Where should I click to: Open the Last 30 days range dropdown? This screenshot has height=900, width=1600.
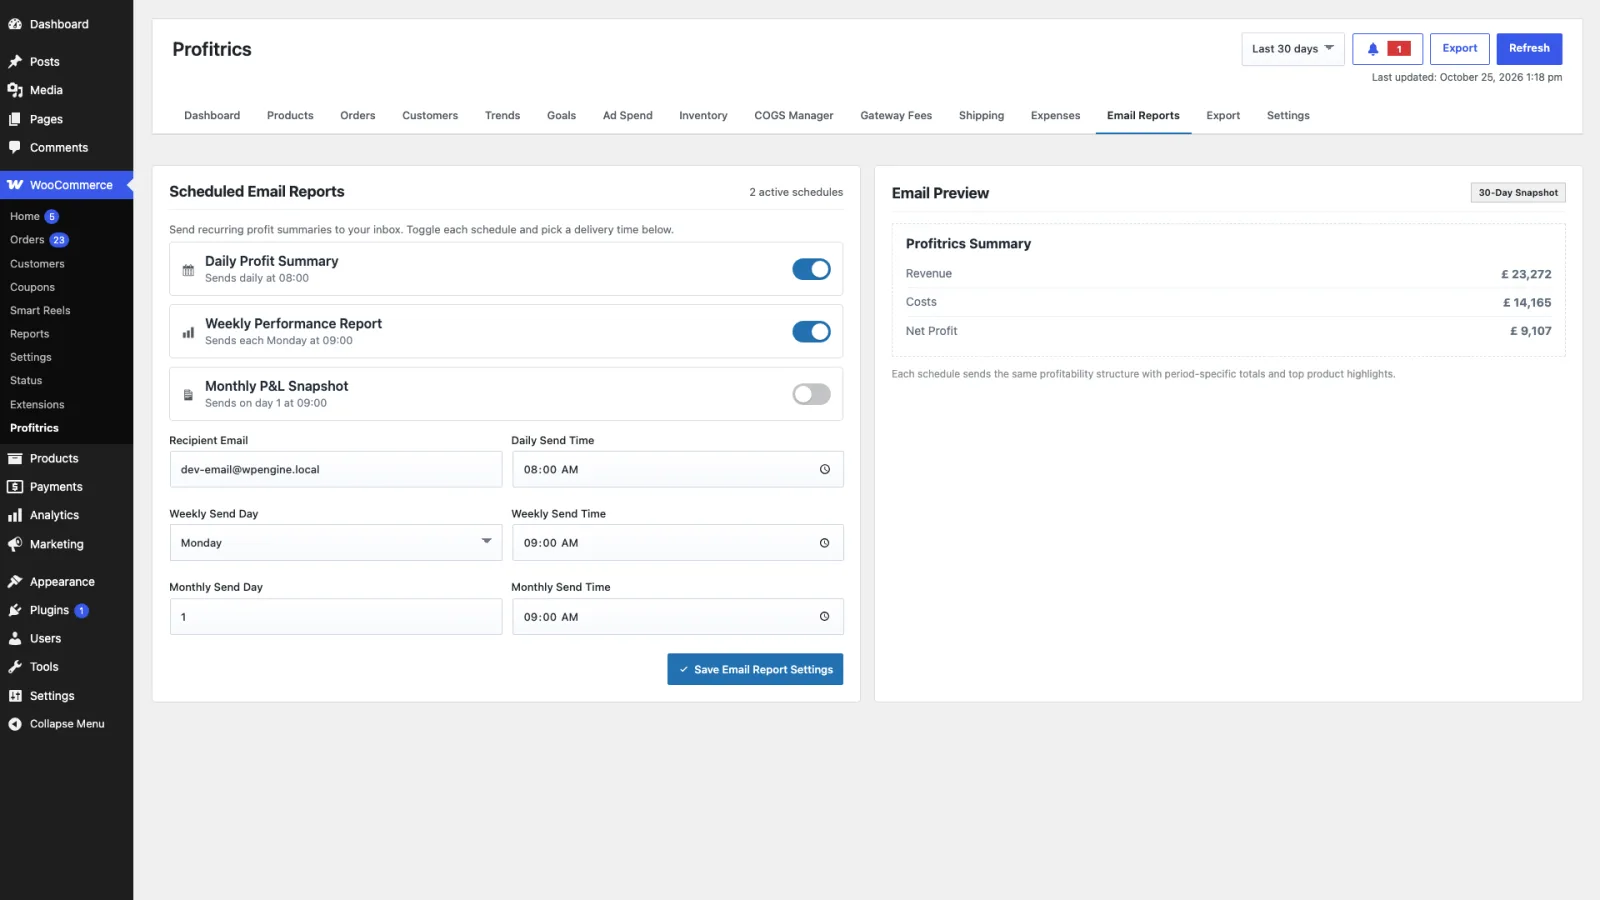[1293, 49]
